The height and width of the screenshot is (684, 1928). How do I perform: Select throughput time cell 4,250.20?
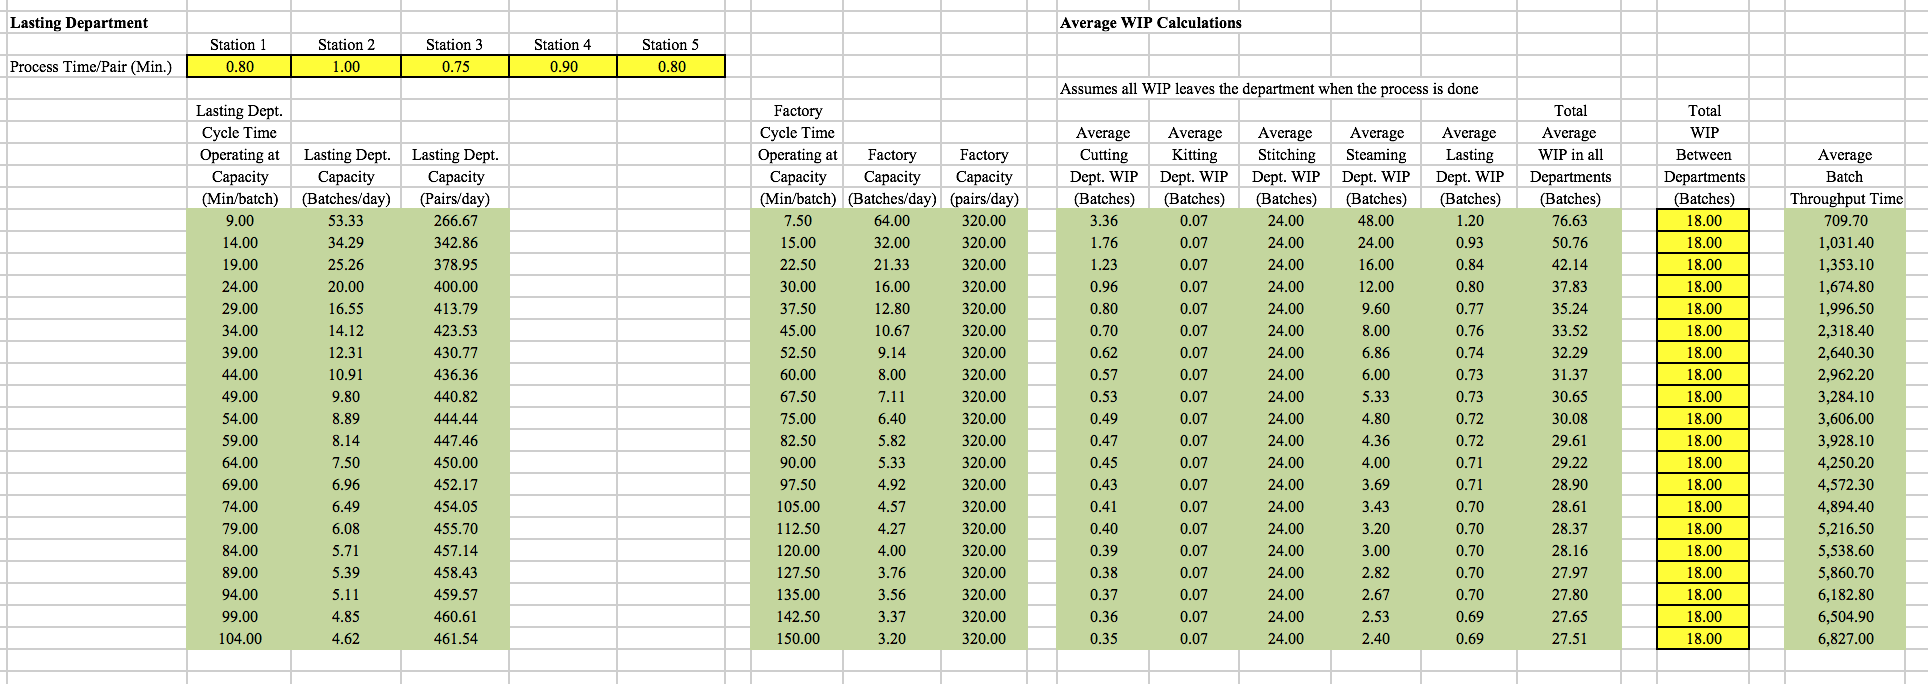click(1846, 462)
